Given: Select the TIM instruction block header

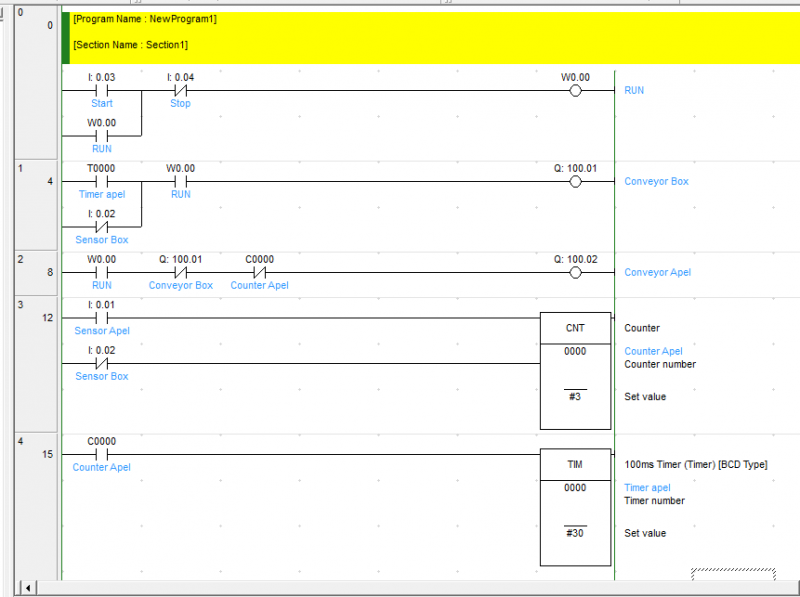Looking at the screenshot, I should pyautogui.click(x=575, y=464).
